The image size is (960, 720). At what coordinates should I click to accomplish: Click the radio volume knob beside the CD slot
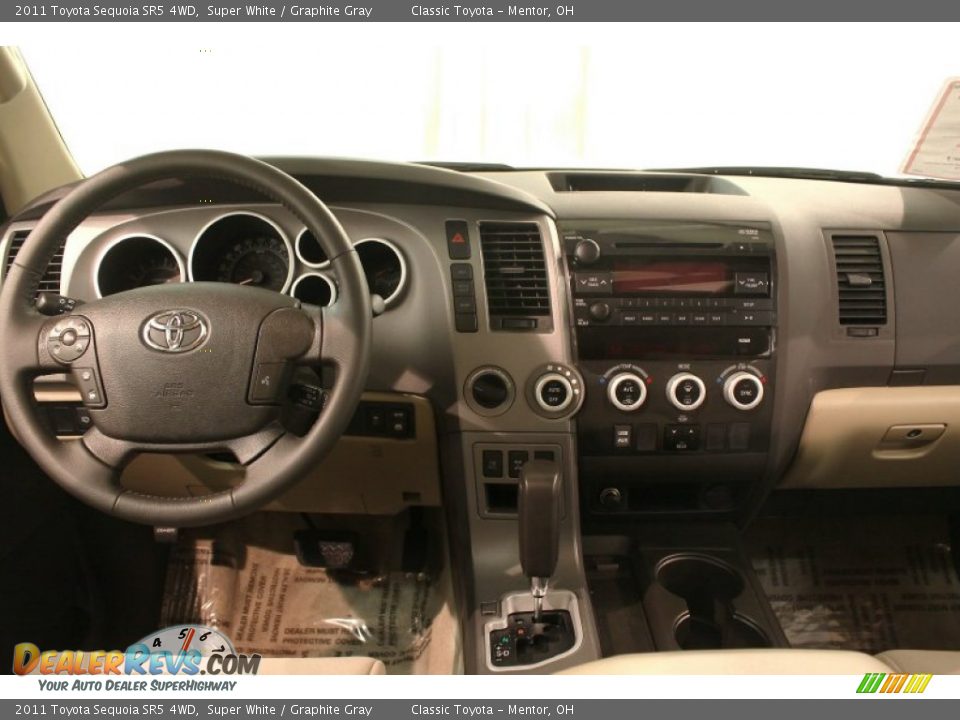point(586,251)
